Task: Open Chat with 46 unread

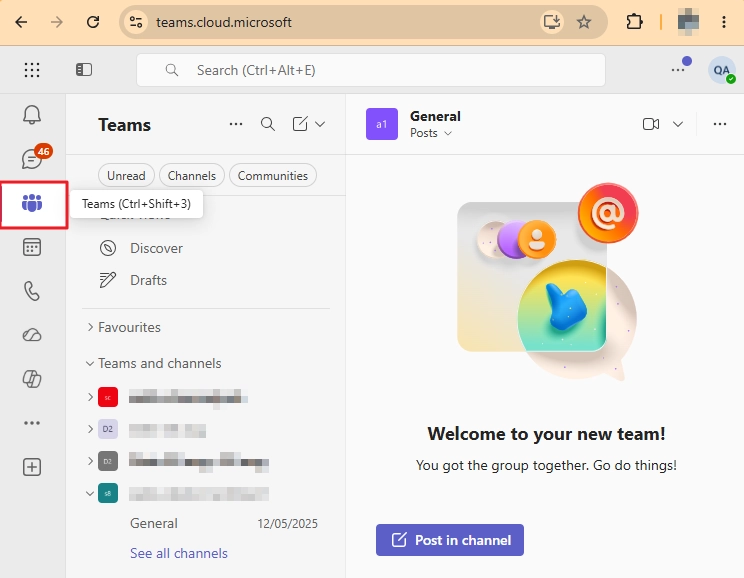Action: (x=32, y=158)
